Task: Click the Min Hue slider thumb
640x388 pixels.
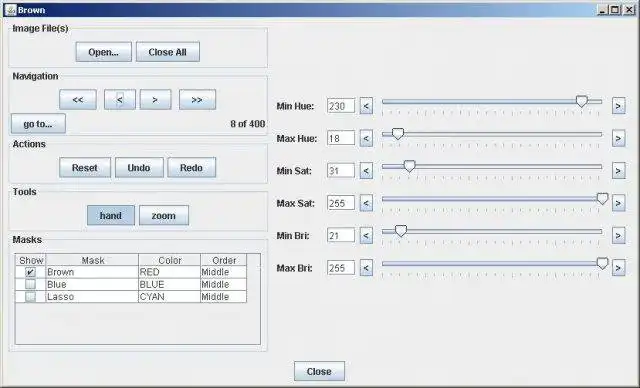Action: [582, 101]
